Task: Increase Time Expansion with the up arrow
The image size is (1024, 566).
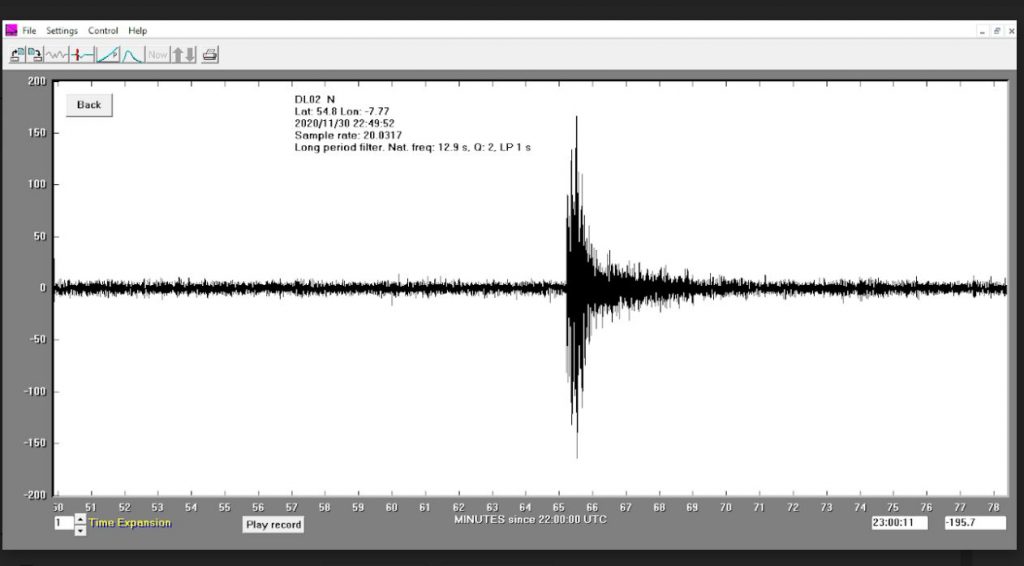Action: coord(81,518)
